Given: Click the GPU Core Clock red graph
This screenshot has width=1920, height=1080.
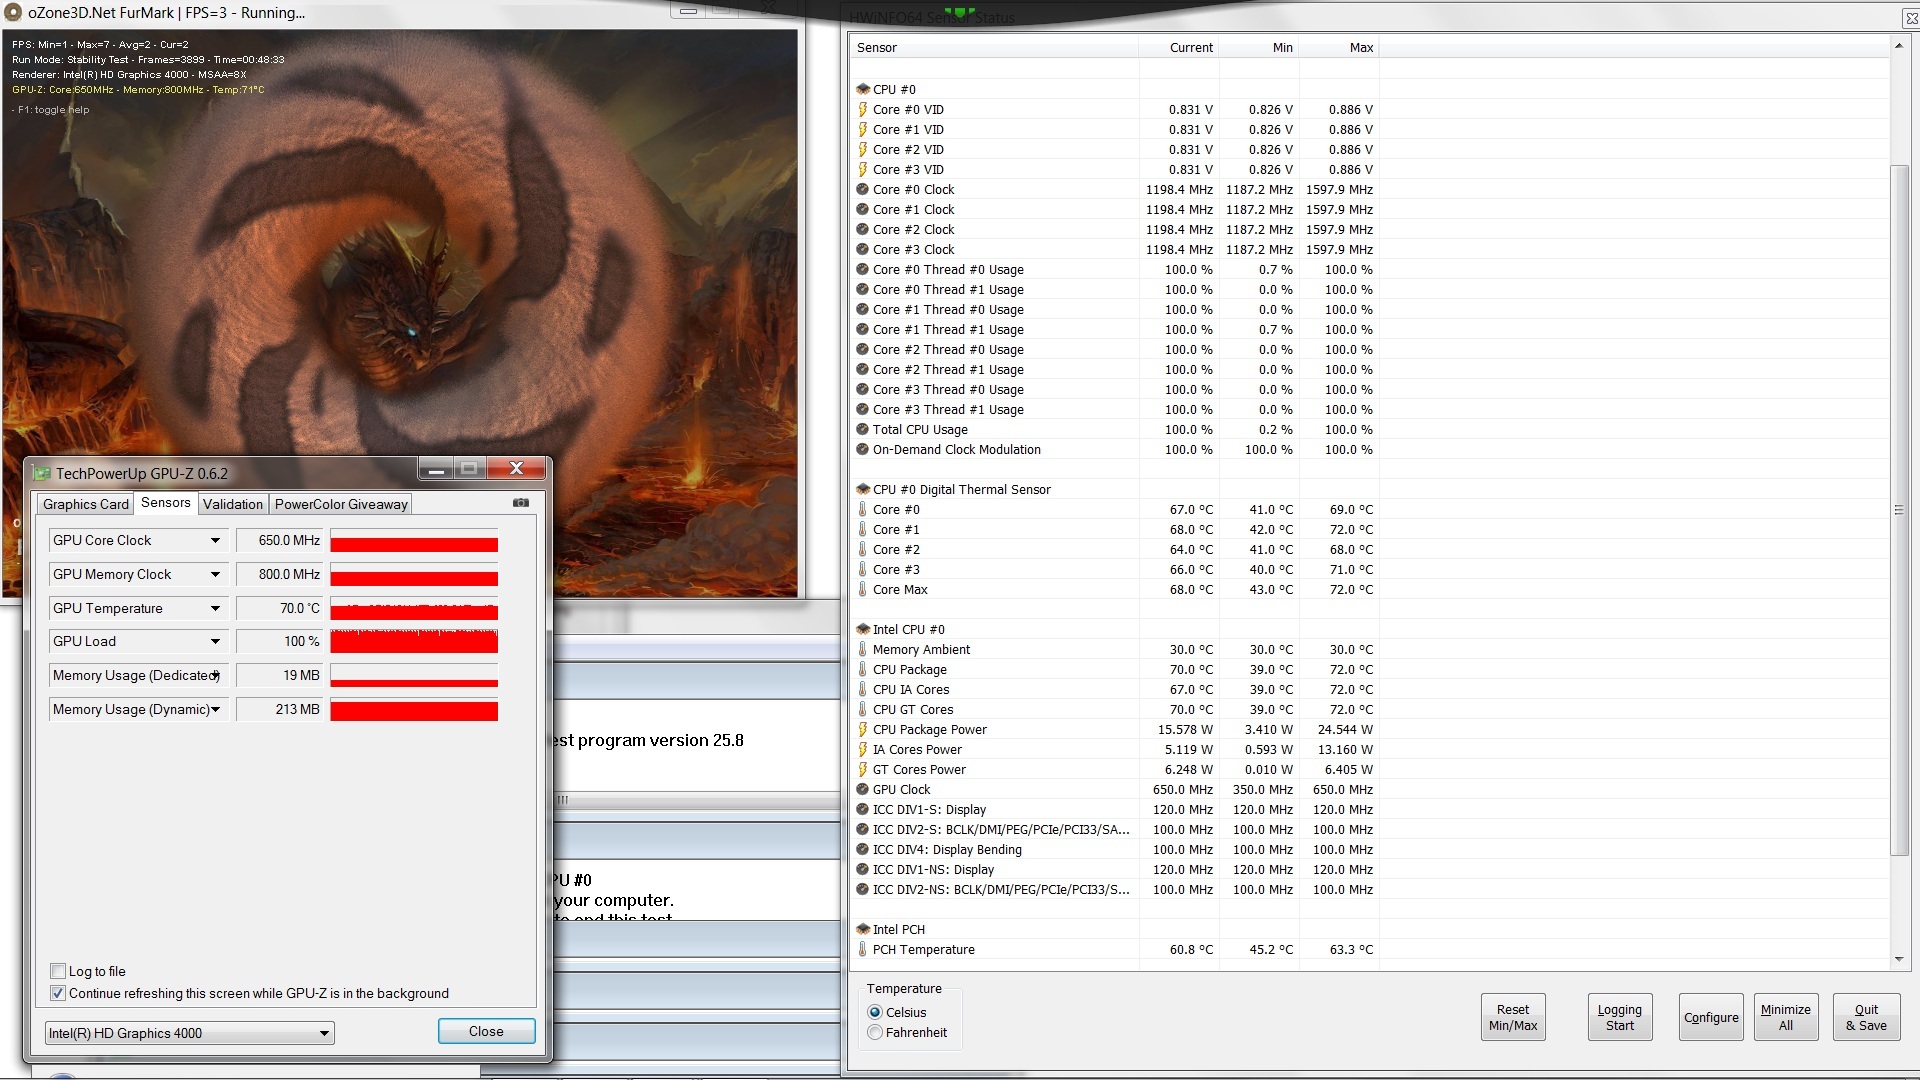Looking at the screenshot, I should tap(414, 541).
